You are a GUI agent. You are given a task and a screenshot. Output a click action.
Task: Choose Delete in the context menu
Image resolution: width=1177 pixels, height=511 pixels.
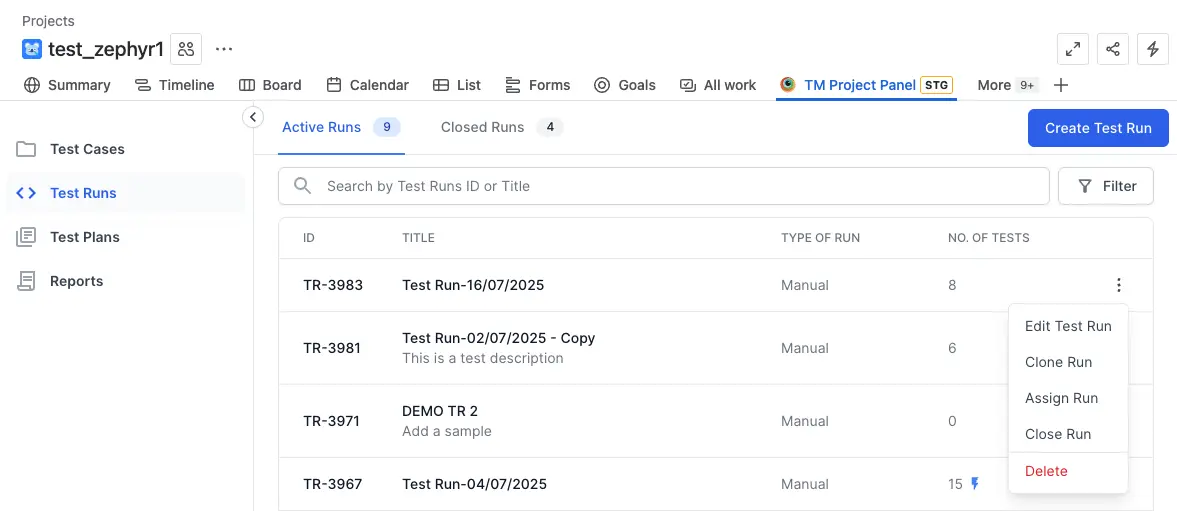(1046, 471)
